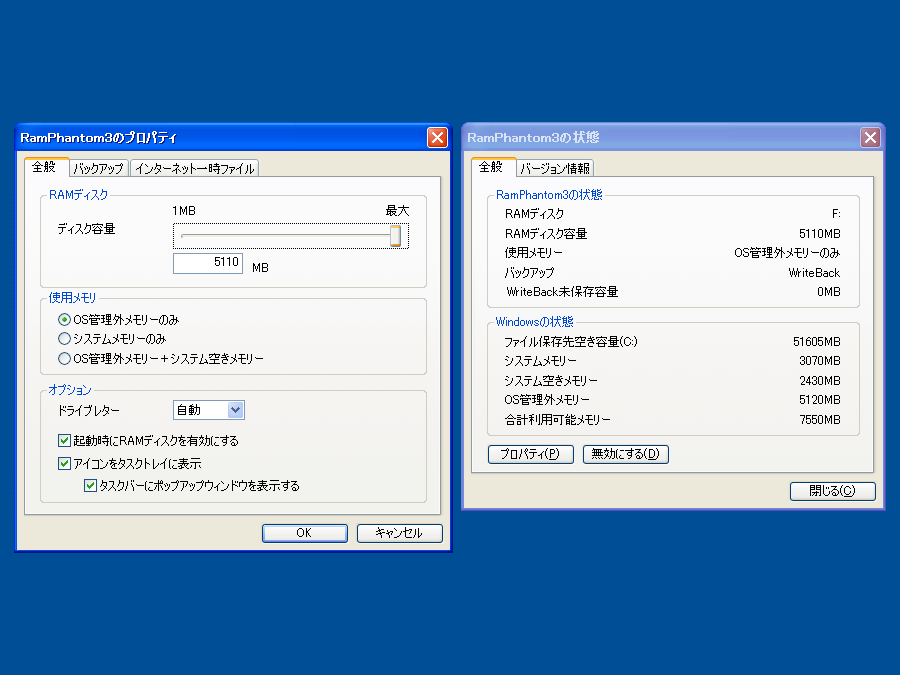The height and width of the screenshot is (675, 900).
Task: Click 合計利用可能メモリー 7550MB value
Action: [x=820, y=420]
